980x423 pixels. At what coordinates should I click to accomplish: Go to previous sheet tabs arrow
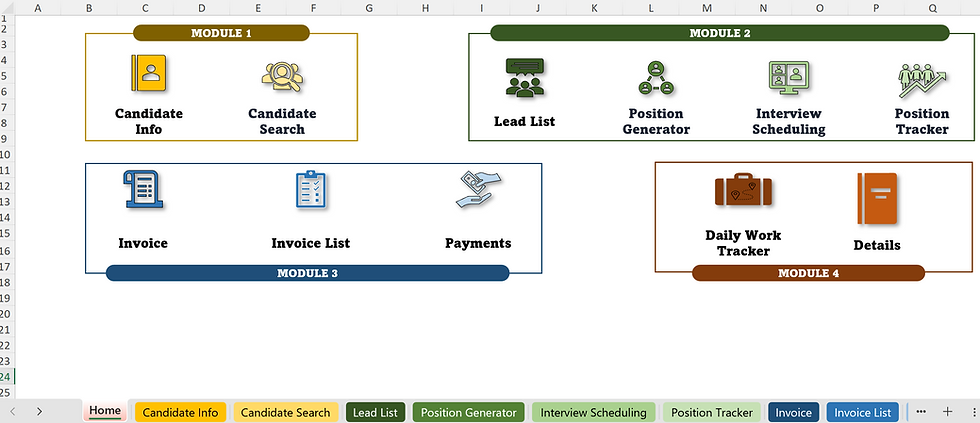coord(12,411)
